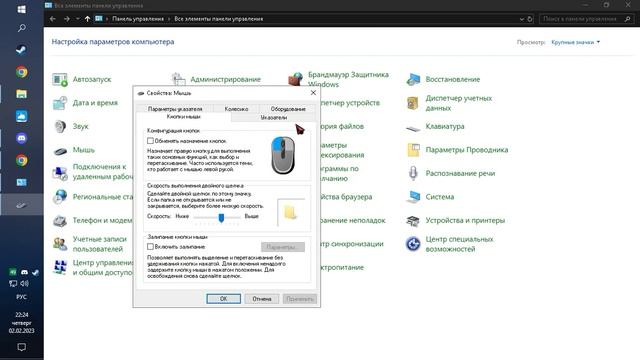Open taskbar search magnifier
640x360 pixels.
coord(22,28)
